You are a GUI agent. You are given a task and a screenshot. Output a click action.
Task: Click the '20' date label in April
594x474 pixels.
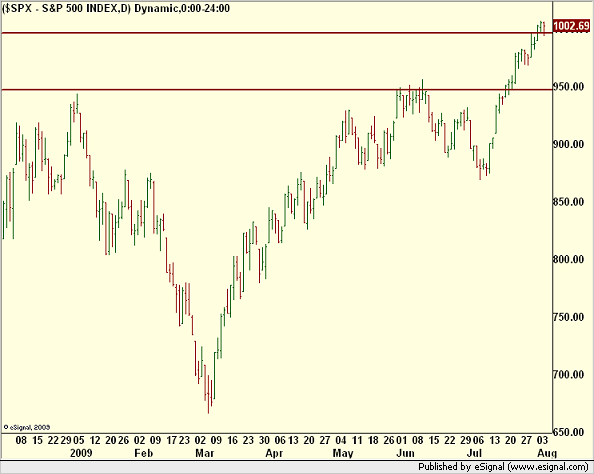[x=309, y=440]
